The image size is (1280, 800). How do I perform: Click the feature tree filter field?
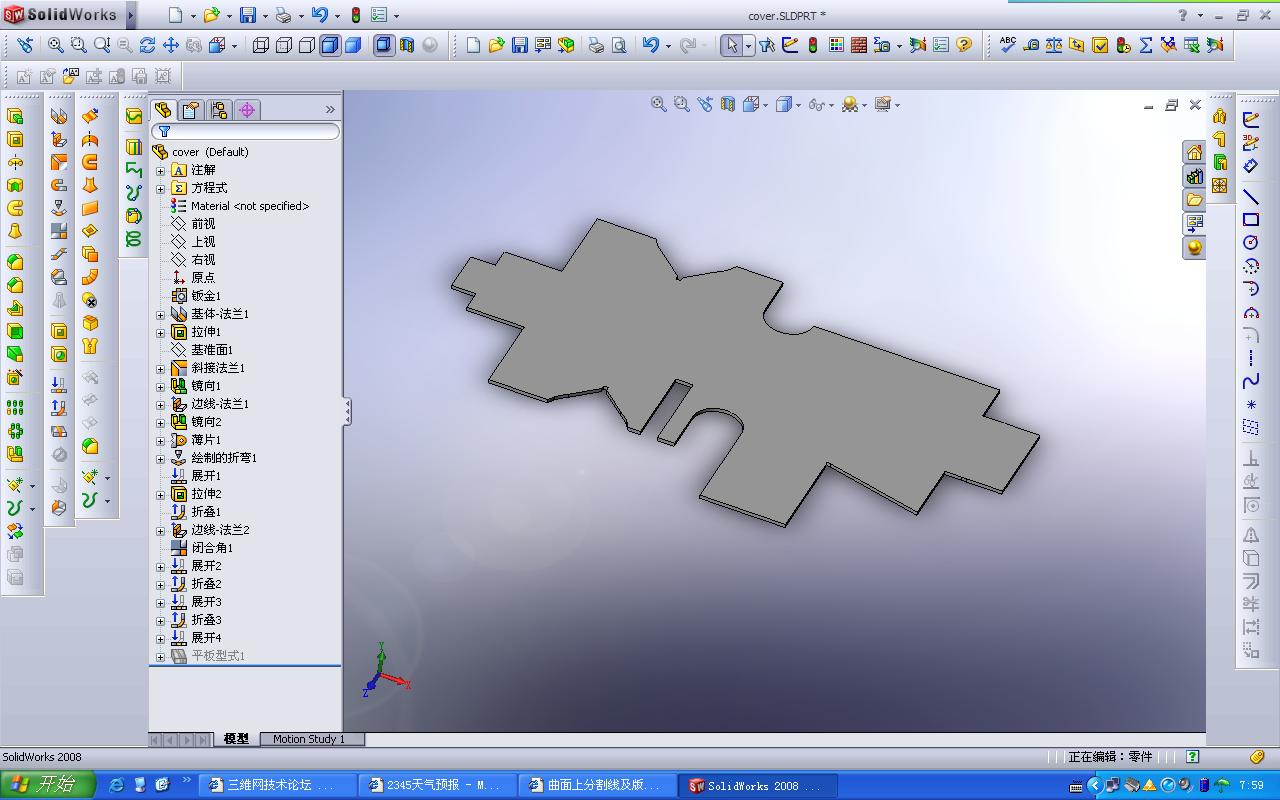tap(246, 131)
